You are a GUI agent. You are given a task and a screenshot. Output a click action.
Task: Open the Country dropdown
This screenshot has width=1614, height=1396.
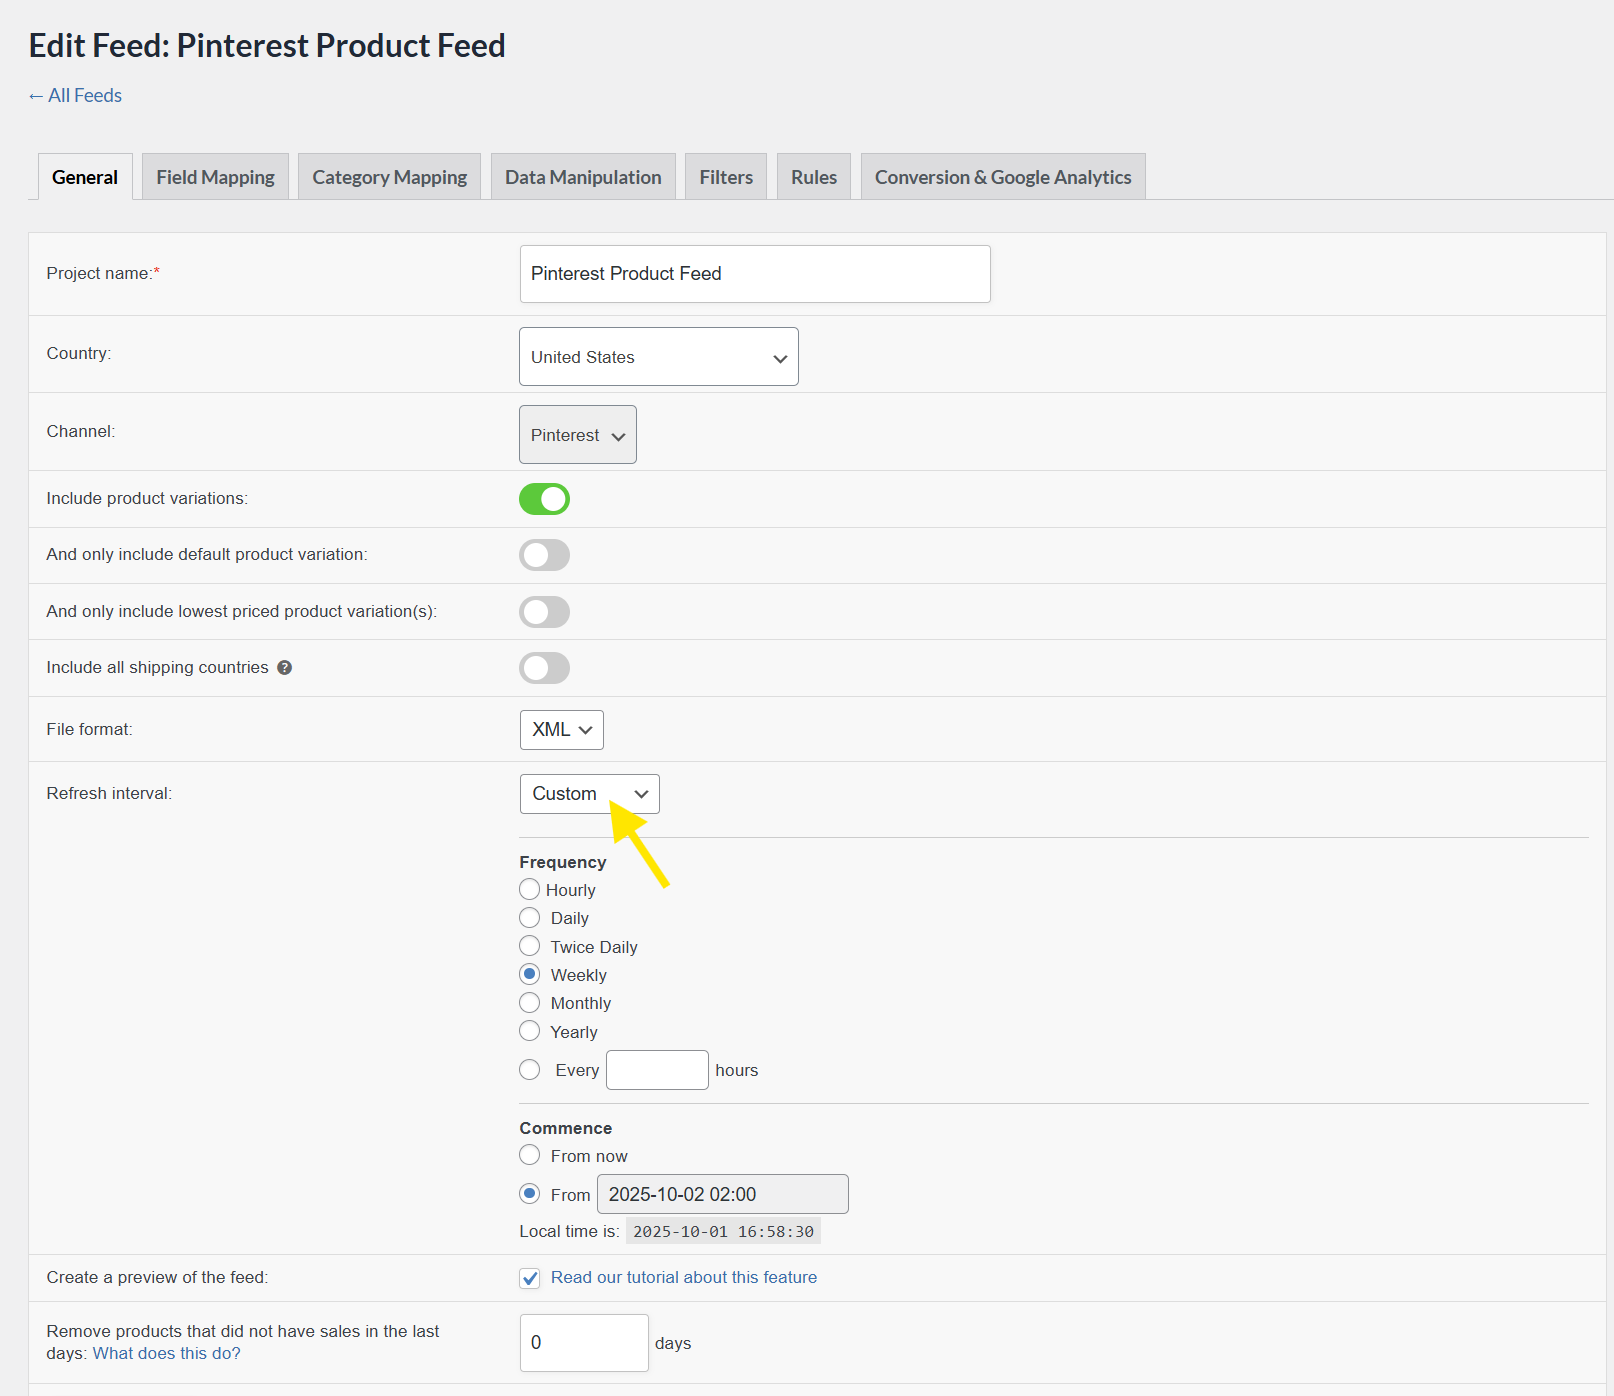point(658,357)
